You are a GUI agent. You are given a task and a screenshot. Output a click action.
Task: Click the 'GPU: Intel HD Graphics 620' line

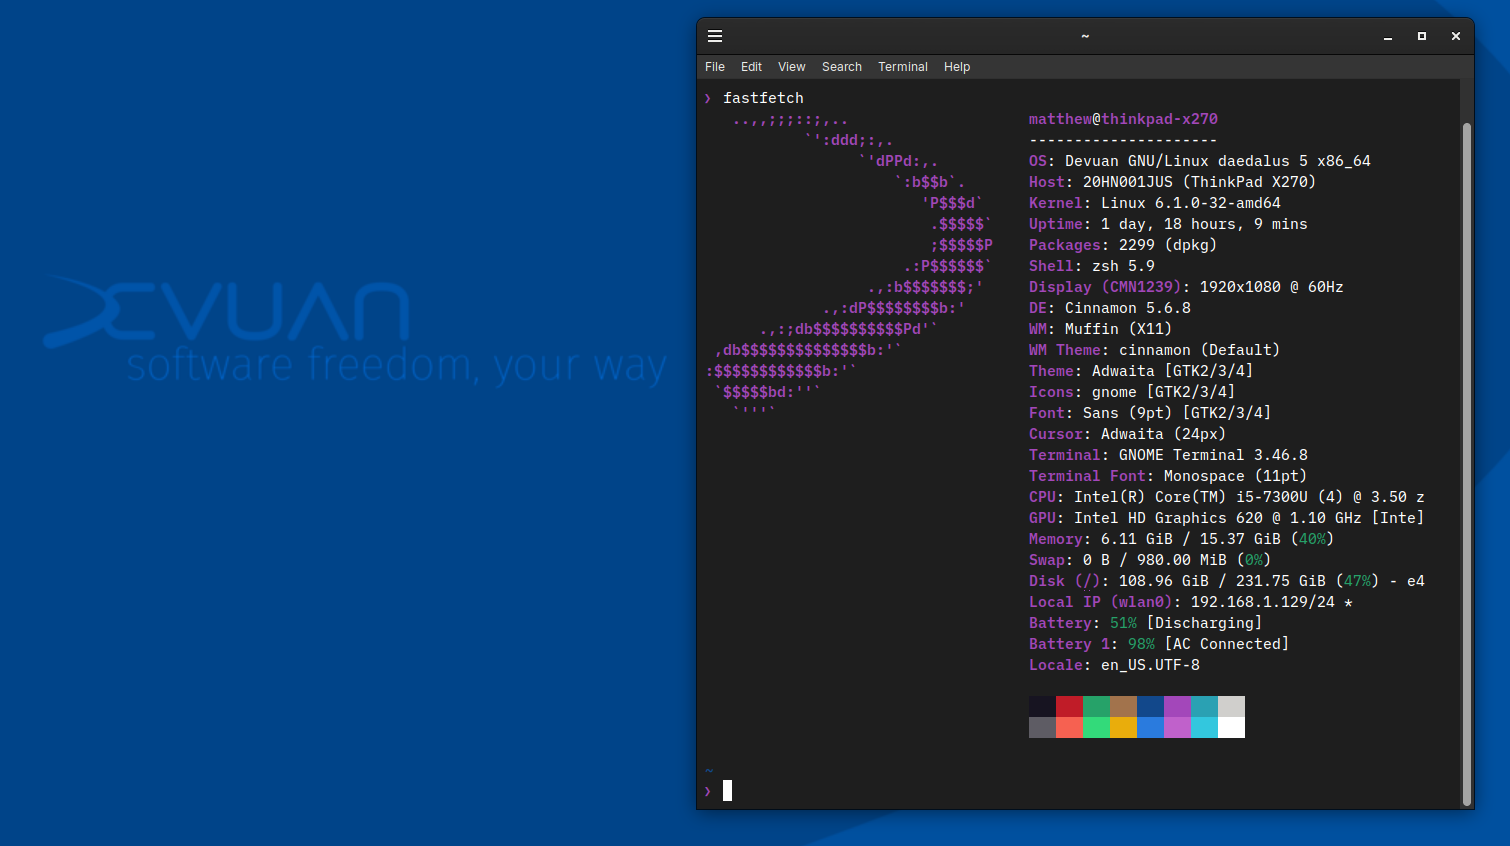click(x=1227, y=518)
